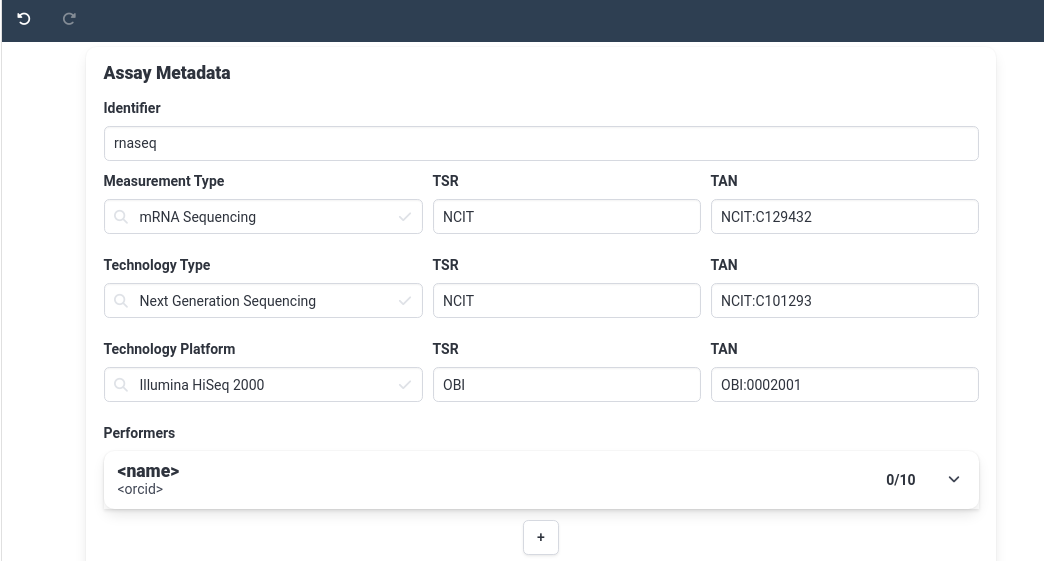Click the undo arrow icon
1044x561 pixels.
(x=24, y=19)
